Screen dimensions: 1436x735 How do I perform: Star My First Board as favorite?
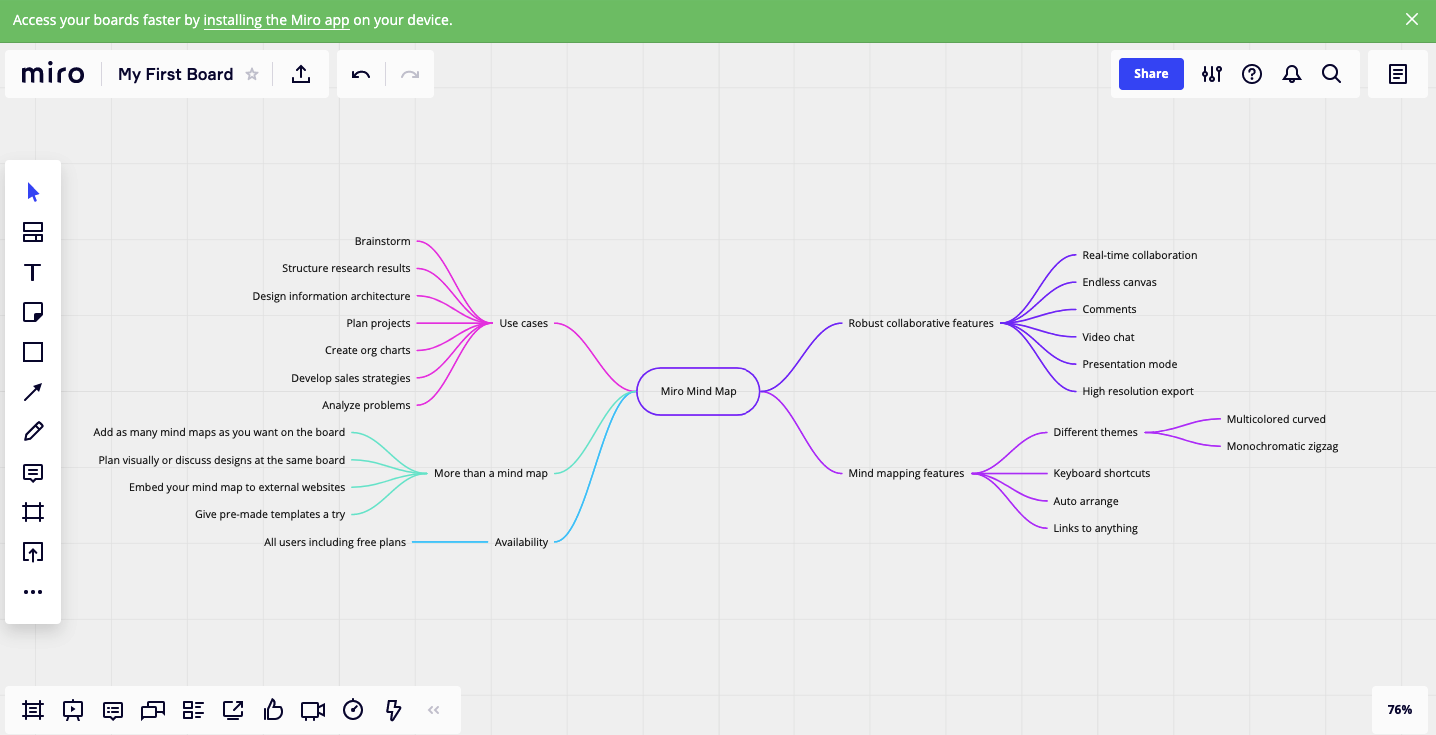point(252,74)
